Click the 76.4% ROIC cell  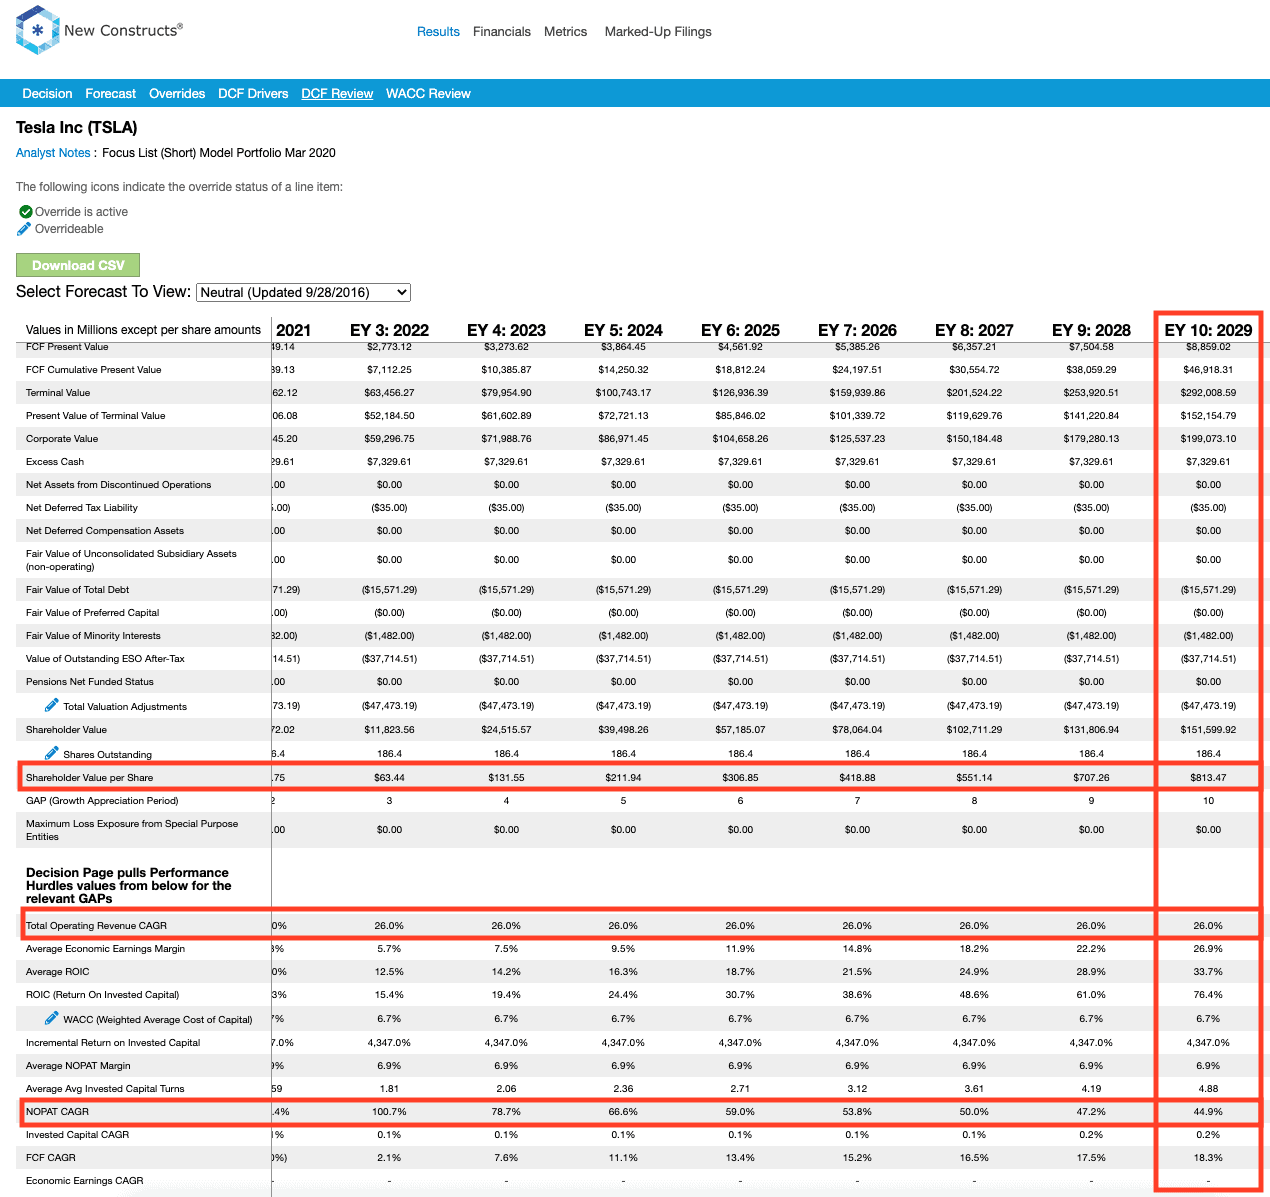(x=1208, y=995)
